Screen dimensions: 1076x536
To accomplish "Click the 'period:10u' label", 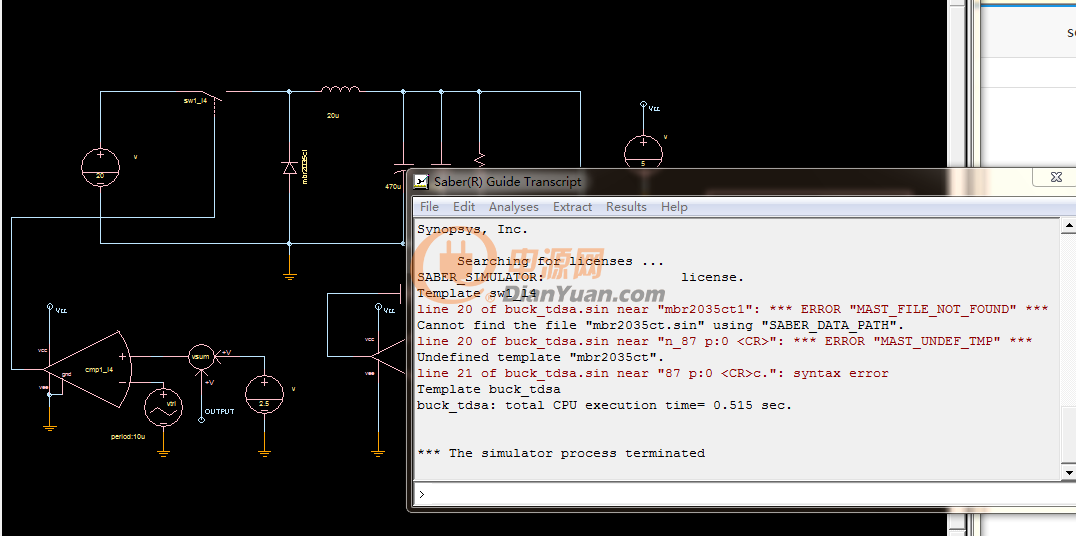I will (128, 436).
